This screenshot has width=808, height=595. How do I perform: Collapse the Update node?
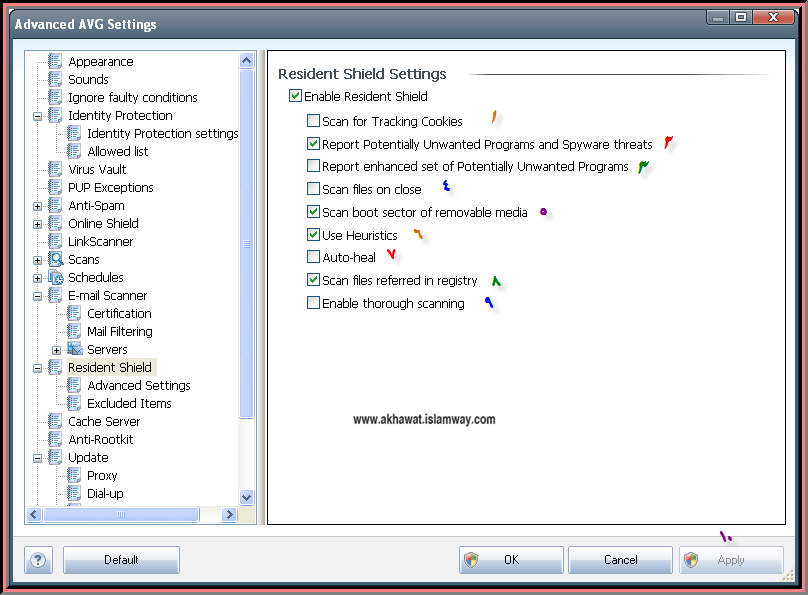[x=37, y=458]
